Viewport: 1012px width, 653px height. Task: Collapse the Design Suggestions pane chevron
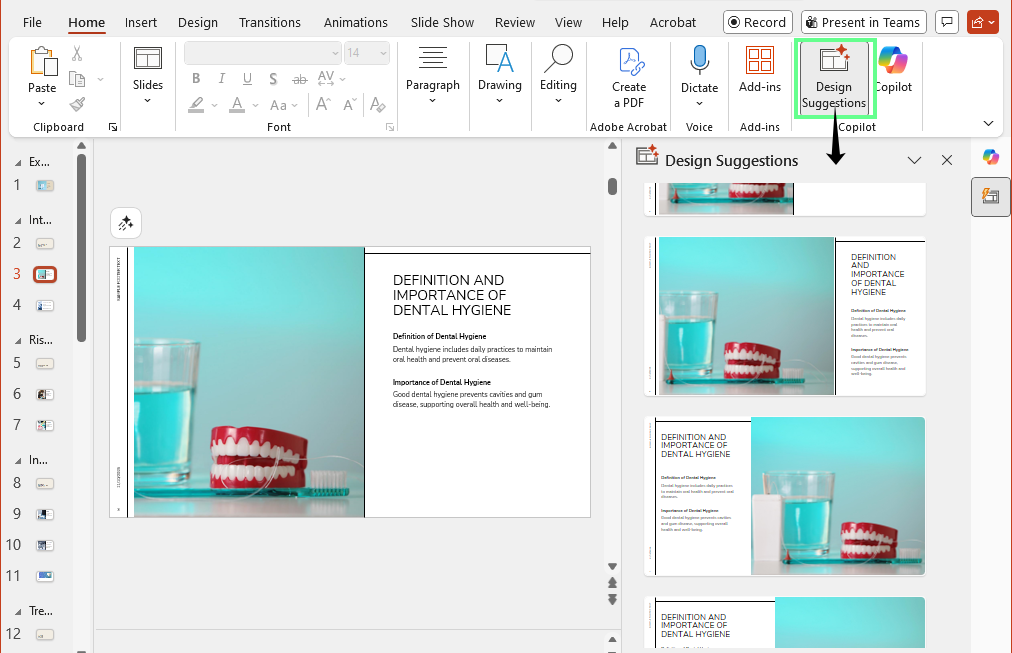(914, 159)
